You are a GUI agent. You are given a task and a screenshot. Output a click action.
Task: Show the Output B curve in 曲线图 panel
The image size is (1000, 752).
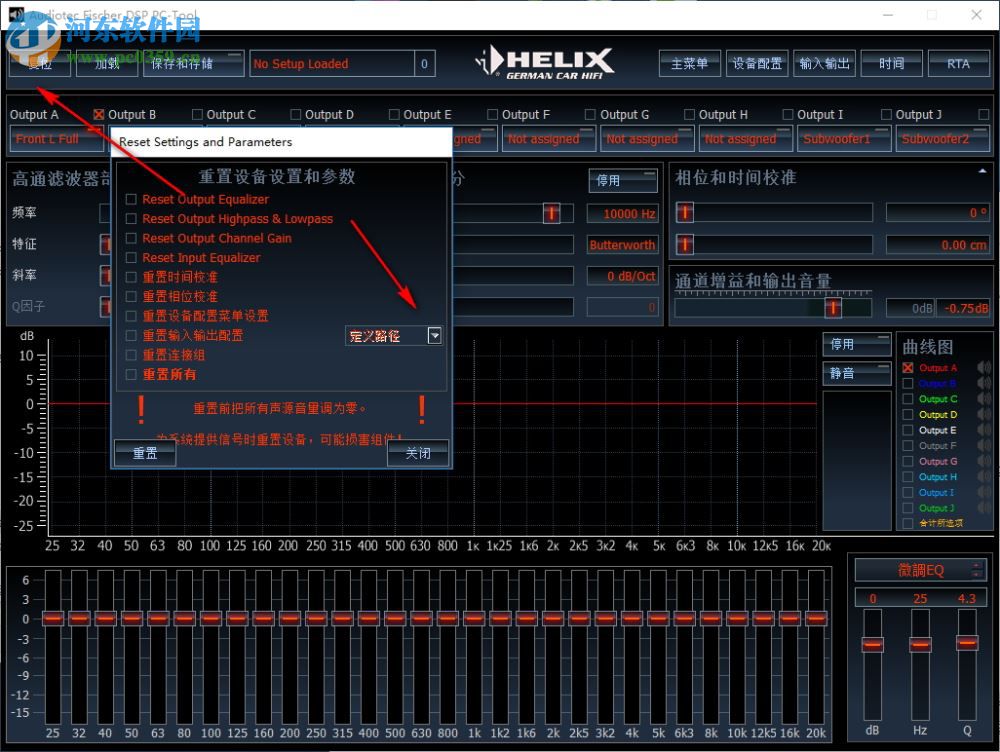pos(907,383)
